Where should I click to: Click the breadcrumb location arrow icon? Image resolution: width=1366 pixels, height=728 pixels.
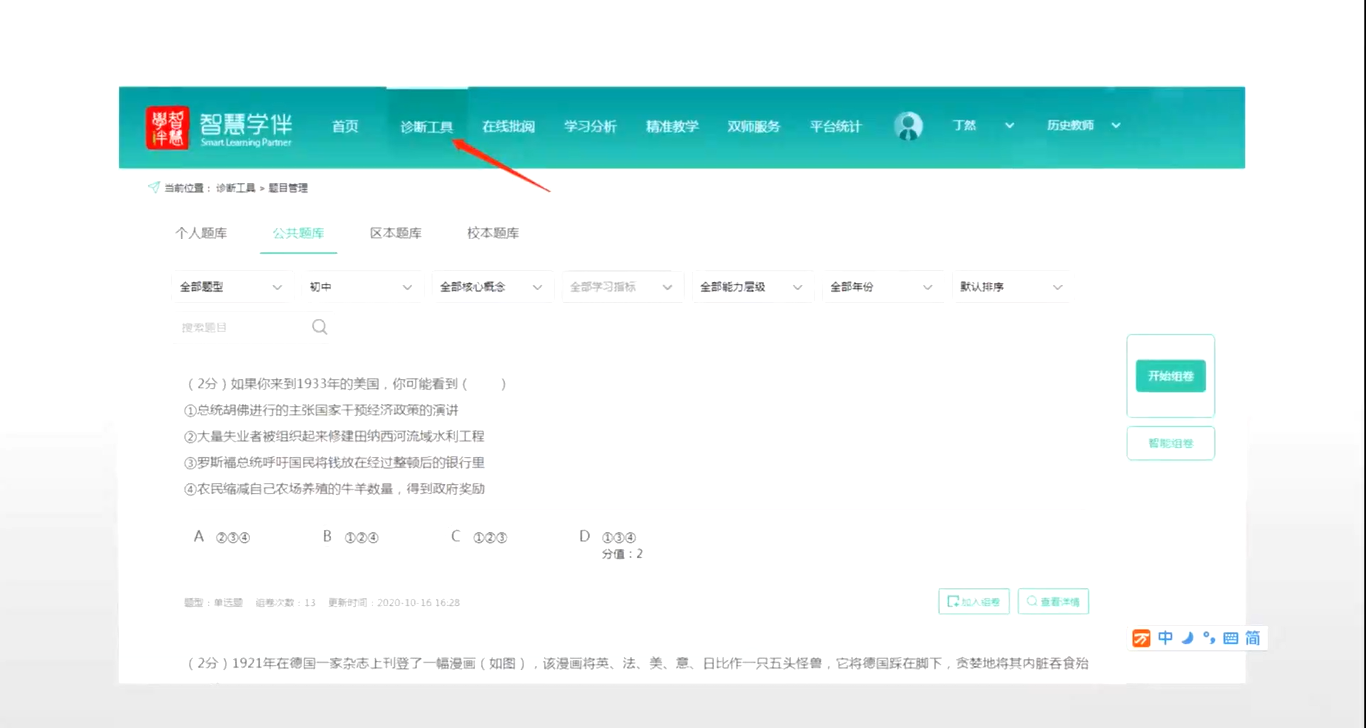(153, 187)
